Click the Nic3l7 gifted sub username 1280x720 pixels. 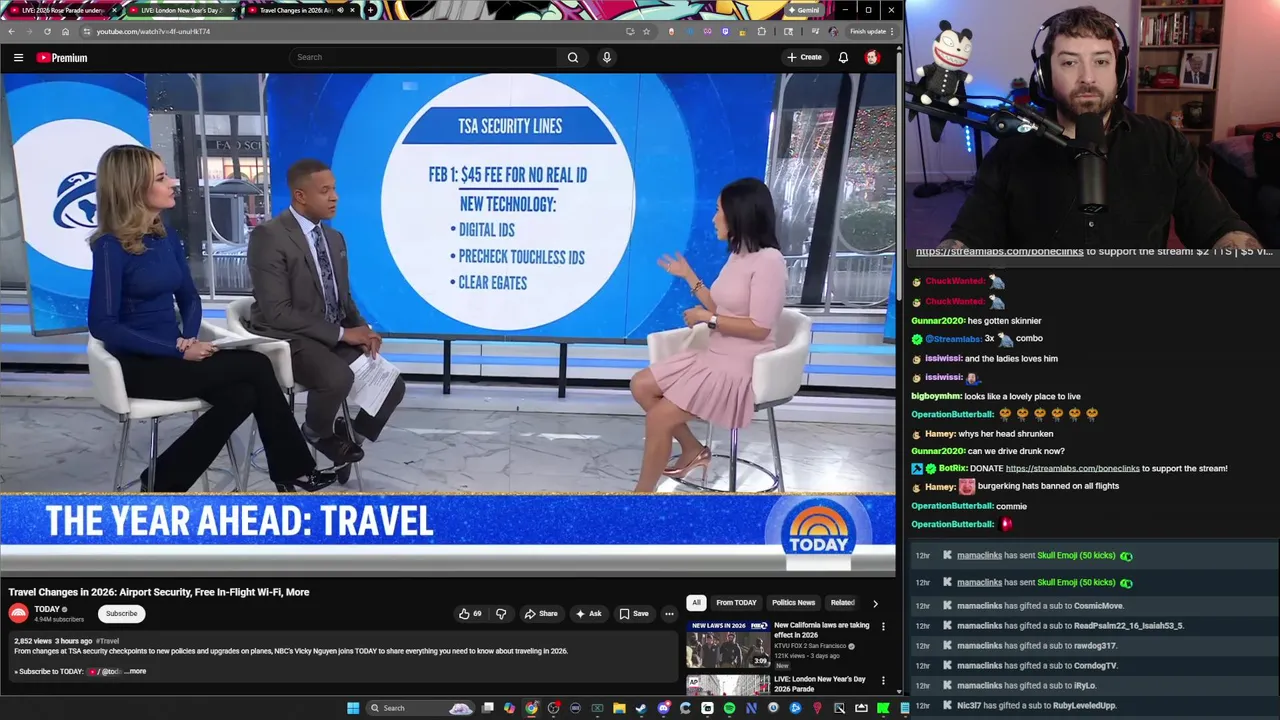click(969, 705)
